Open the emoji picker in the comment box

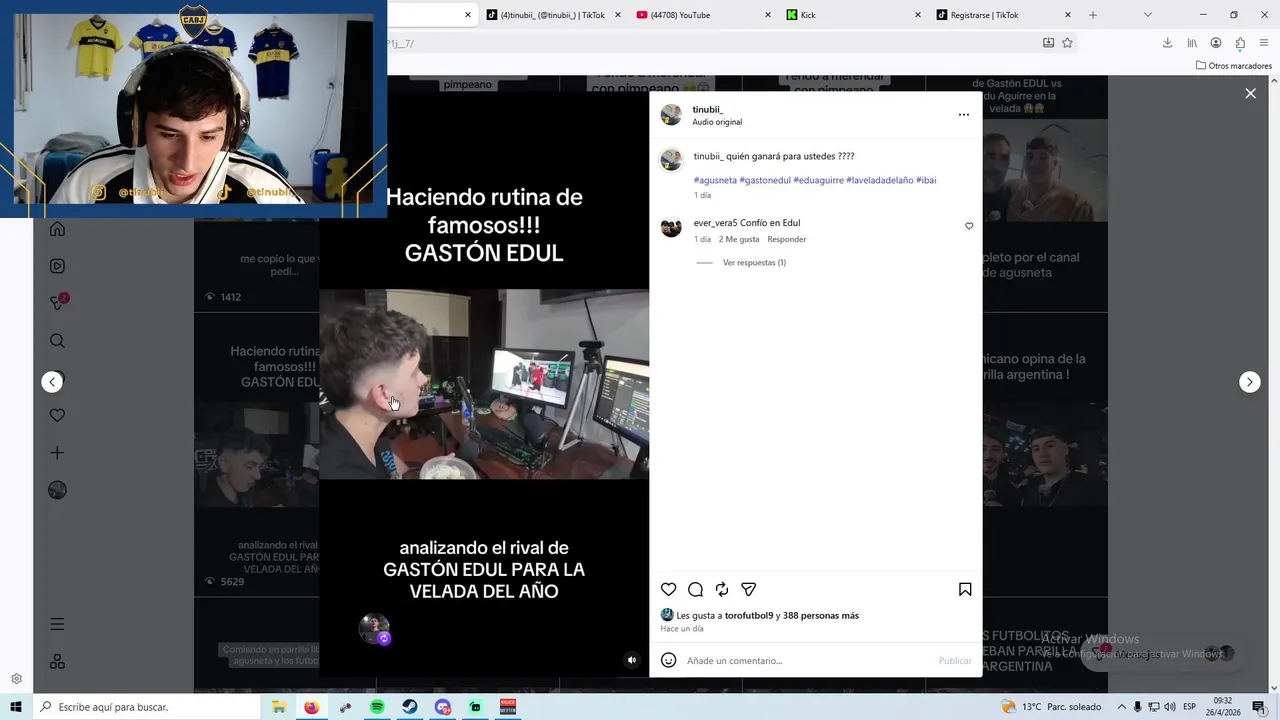669,660
